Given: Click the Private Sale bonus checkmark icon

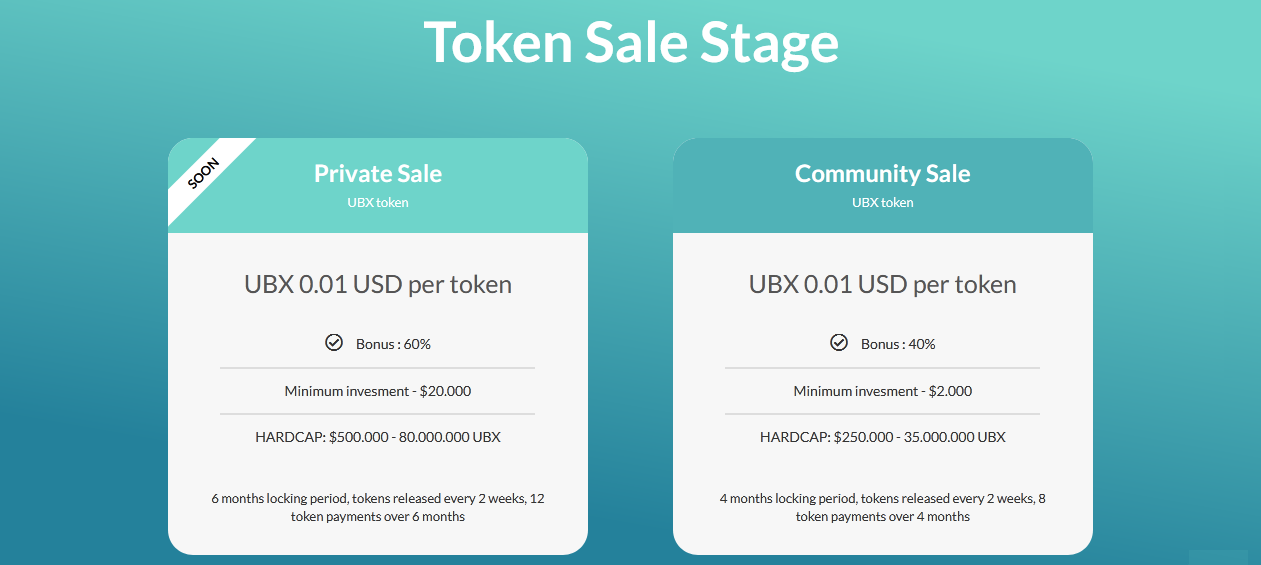Looking at the screenshot, I should point(334,343).
